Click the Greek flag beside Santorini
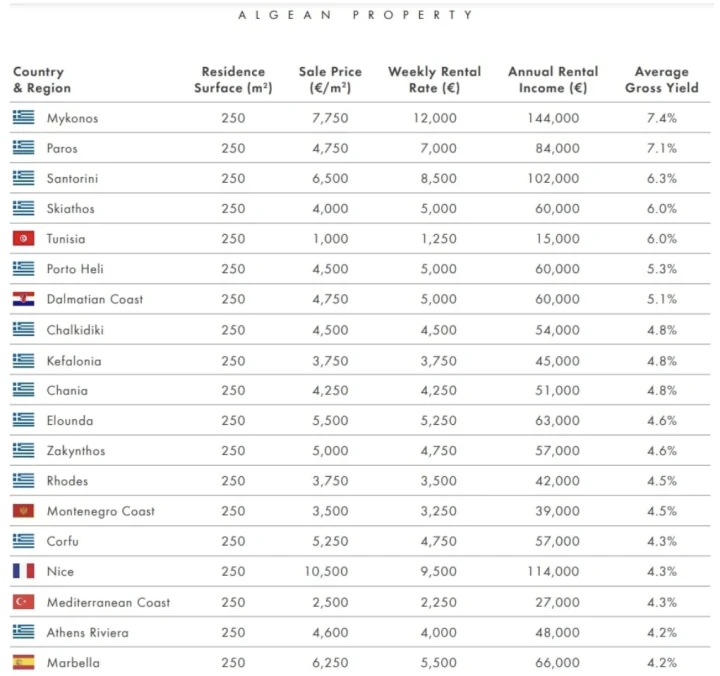720x676 pixels. point(23,178)
